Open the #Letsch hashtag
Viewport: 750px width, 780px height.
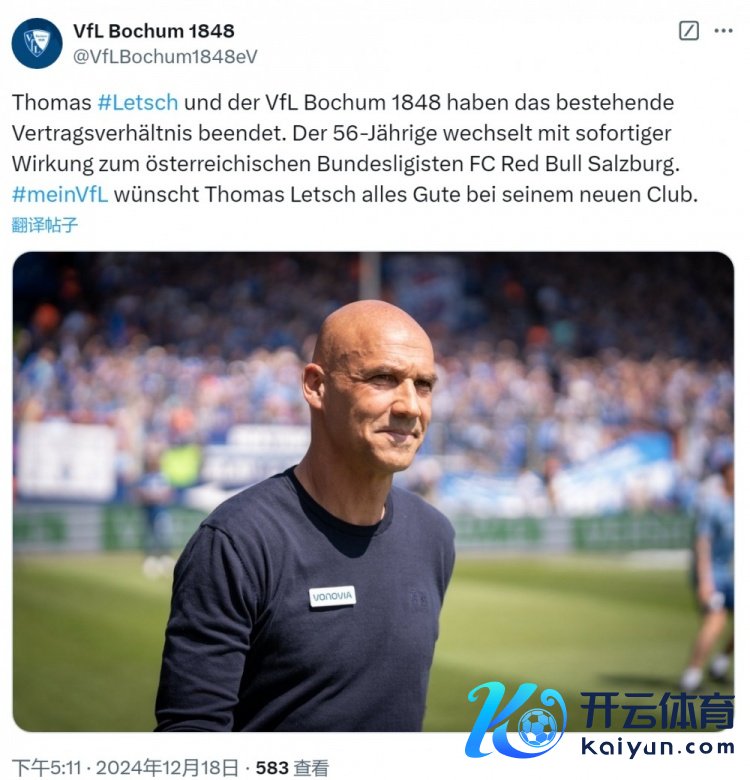[x=138, y=102]
